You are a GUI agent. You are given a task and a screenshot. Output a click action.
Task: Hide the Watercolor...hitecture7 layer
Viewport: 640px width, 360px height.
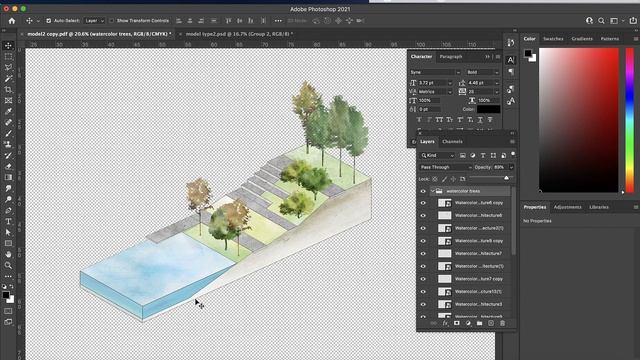(423, 253)
